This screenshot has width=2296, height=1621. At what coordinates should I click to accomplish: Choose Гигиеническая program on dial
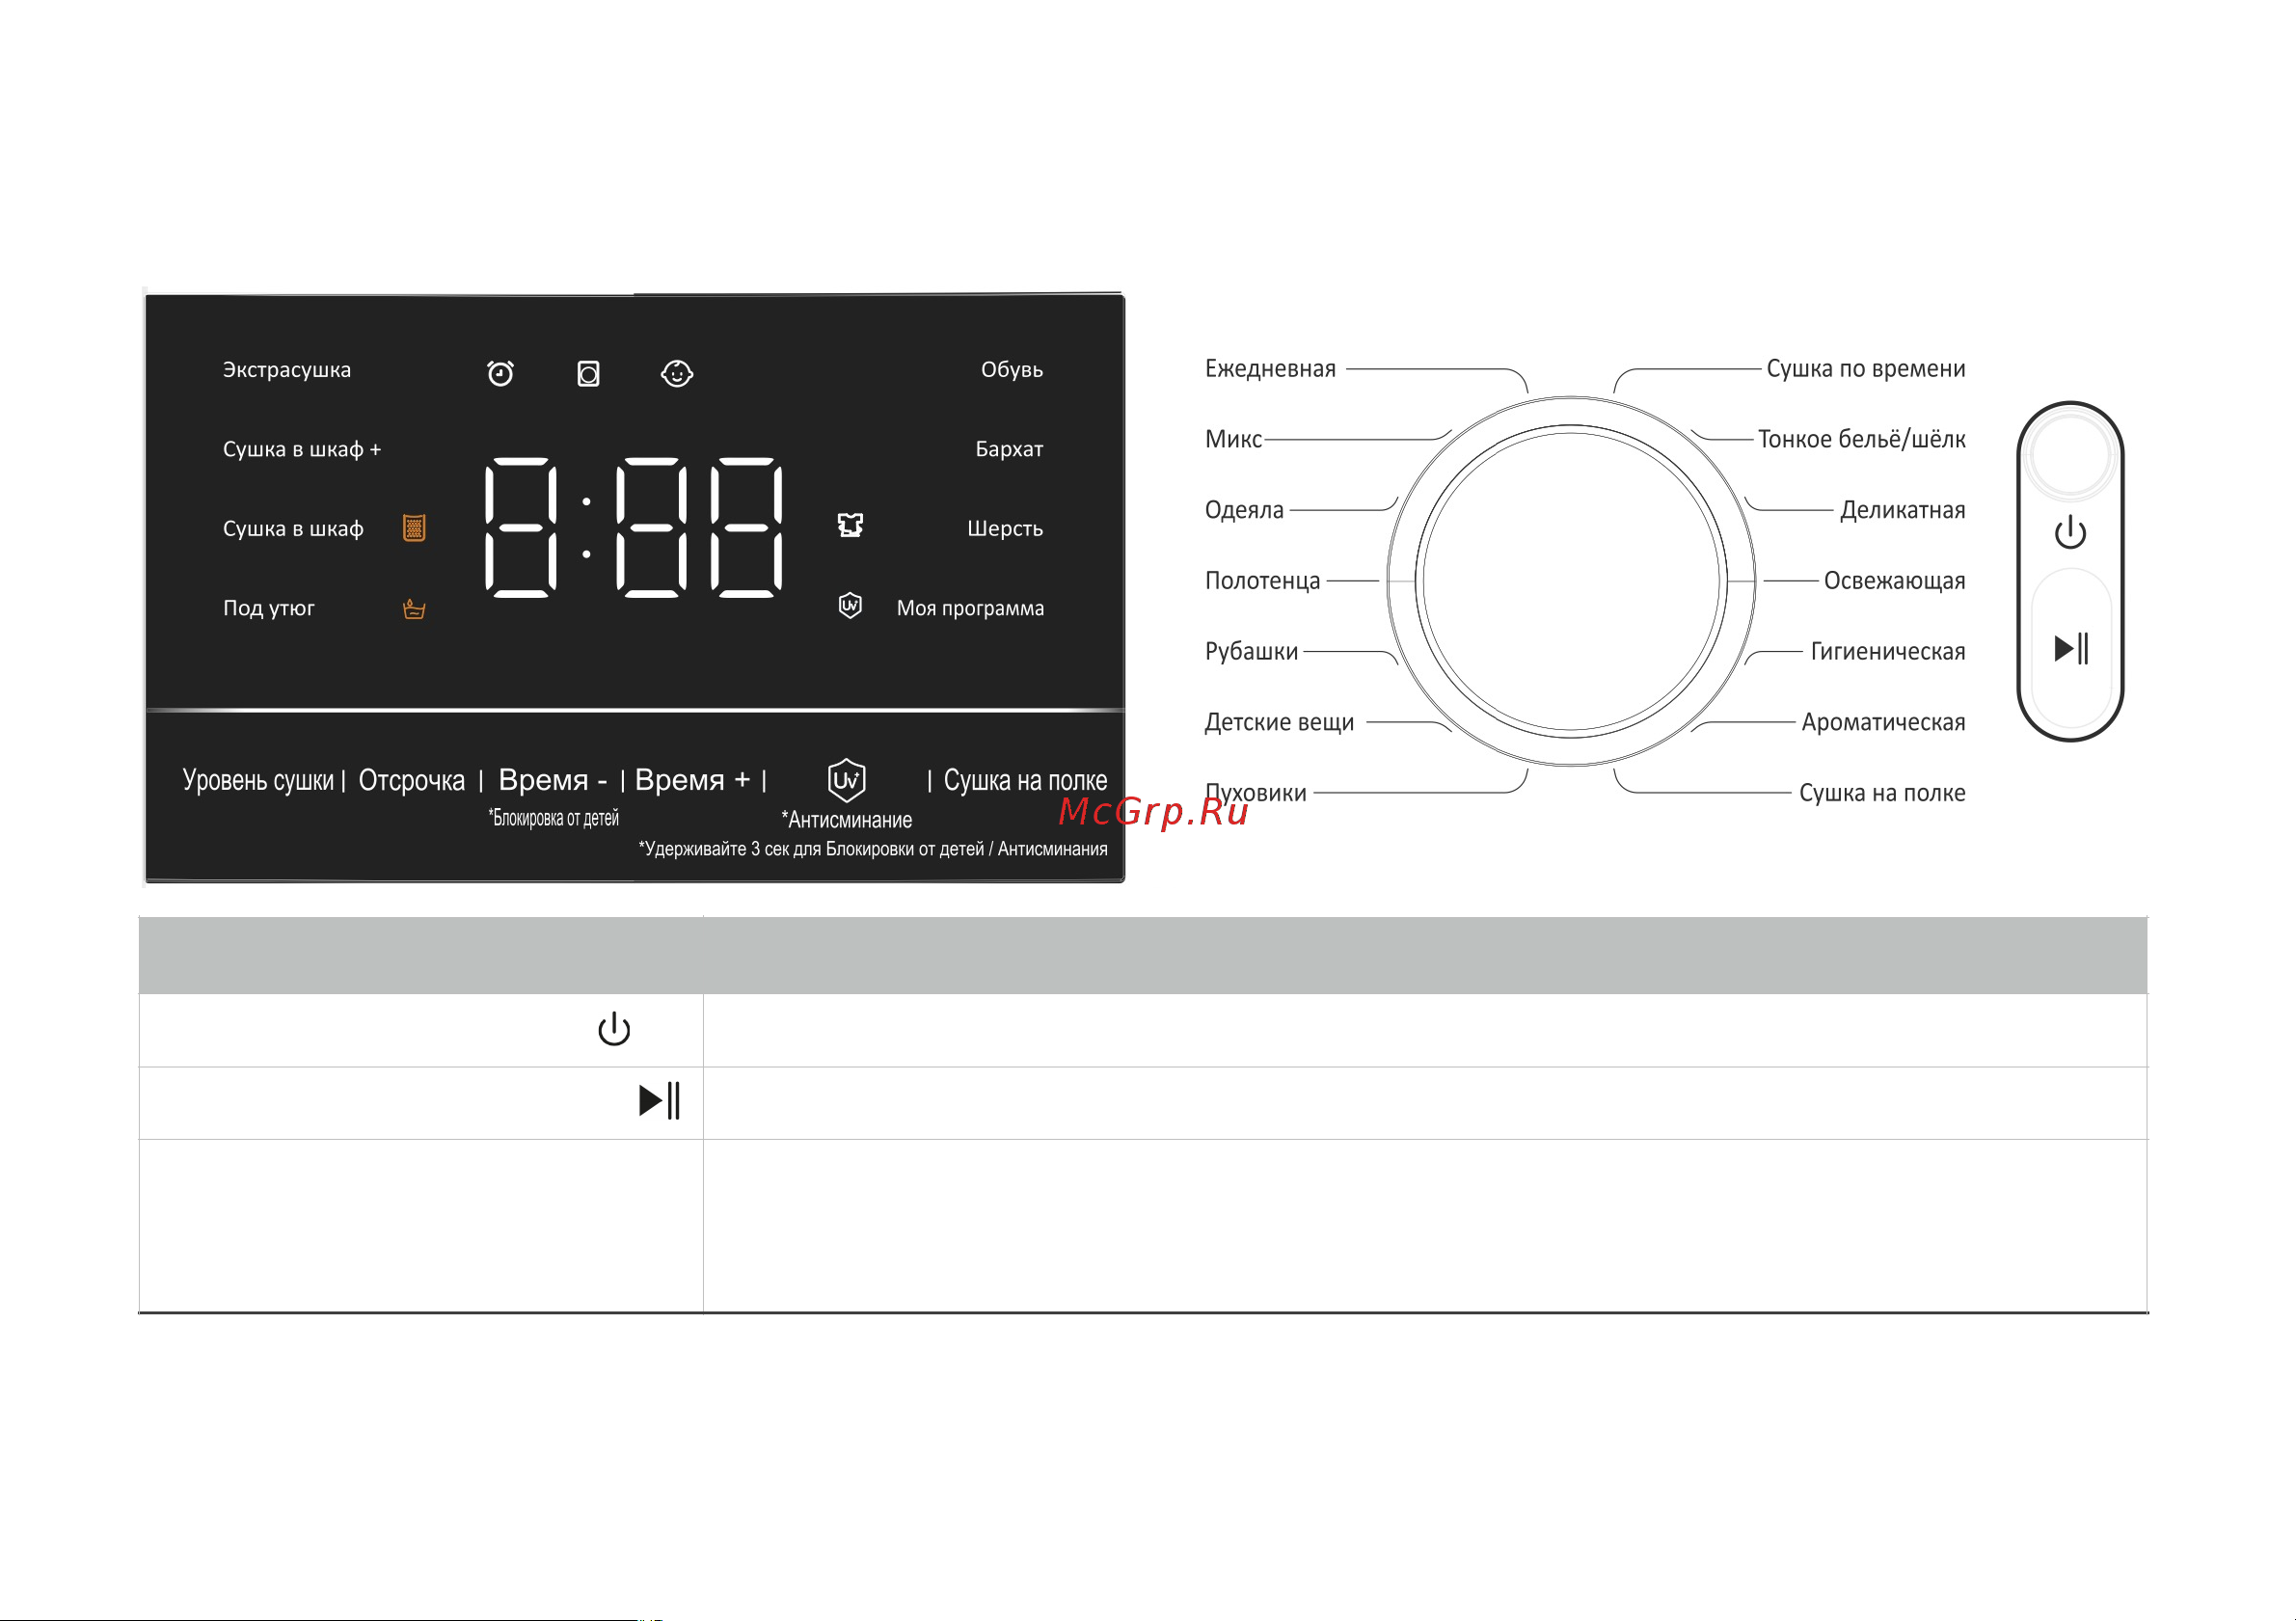click(1887, 652)
